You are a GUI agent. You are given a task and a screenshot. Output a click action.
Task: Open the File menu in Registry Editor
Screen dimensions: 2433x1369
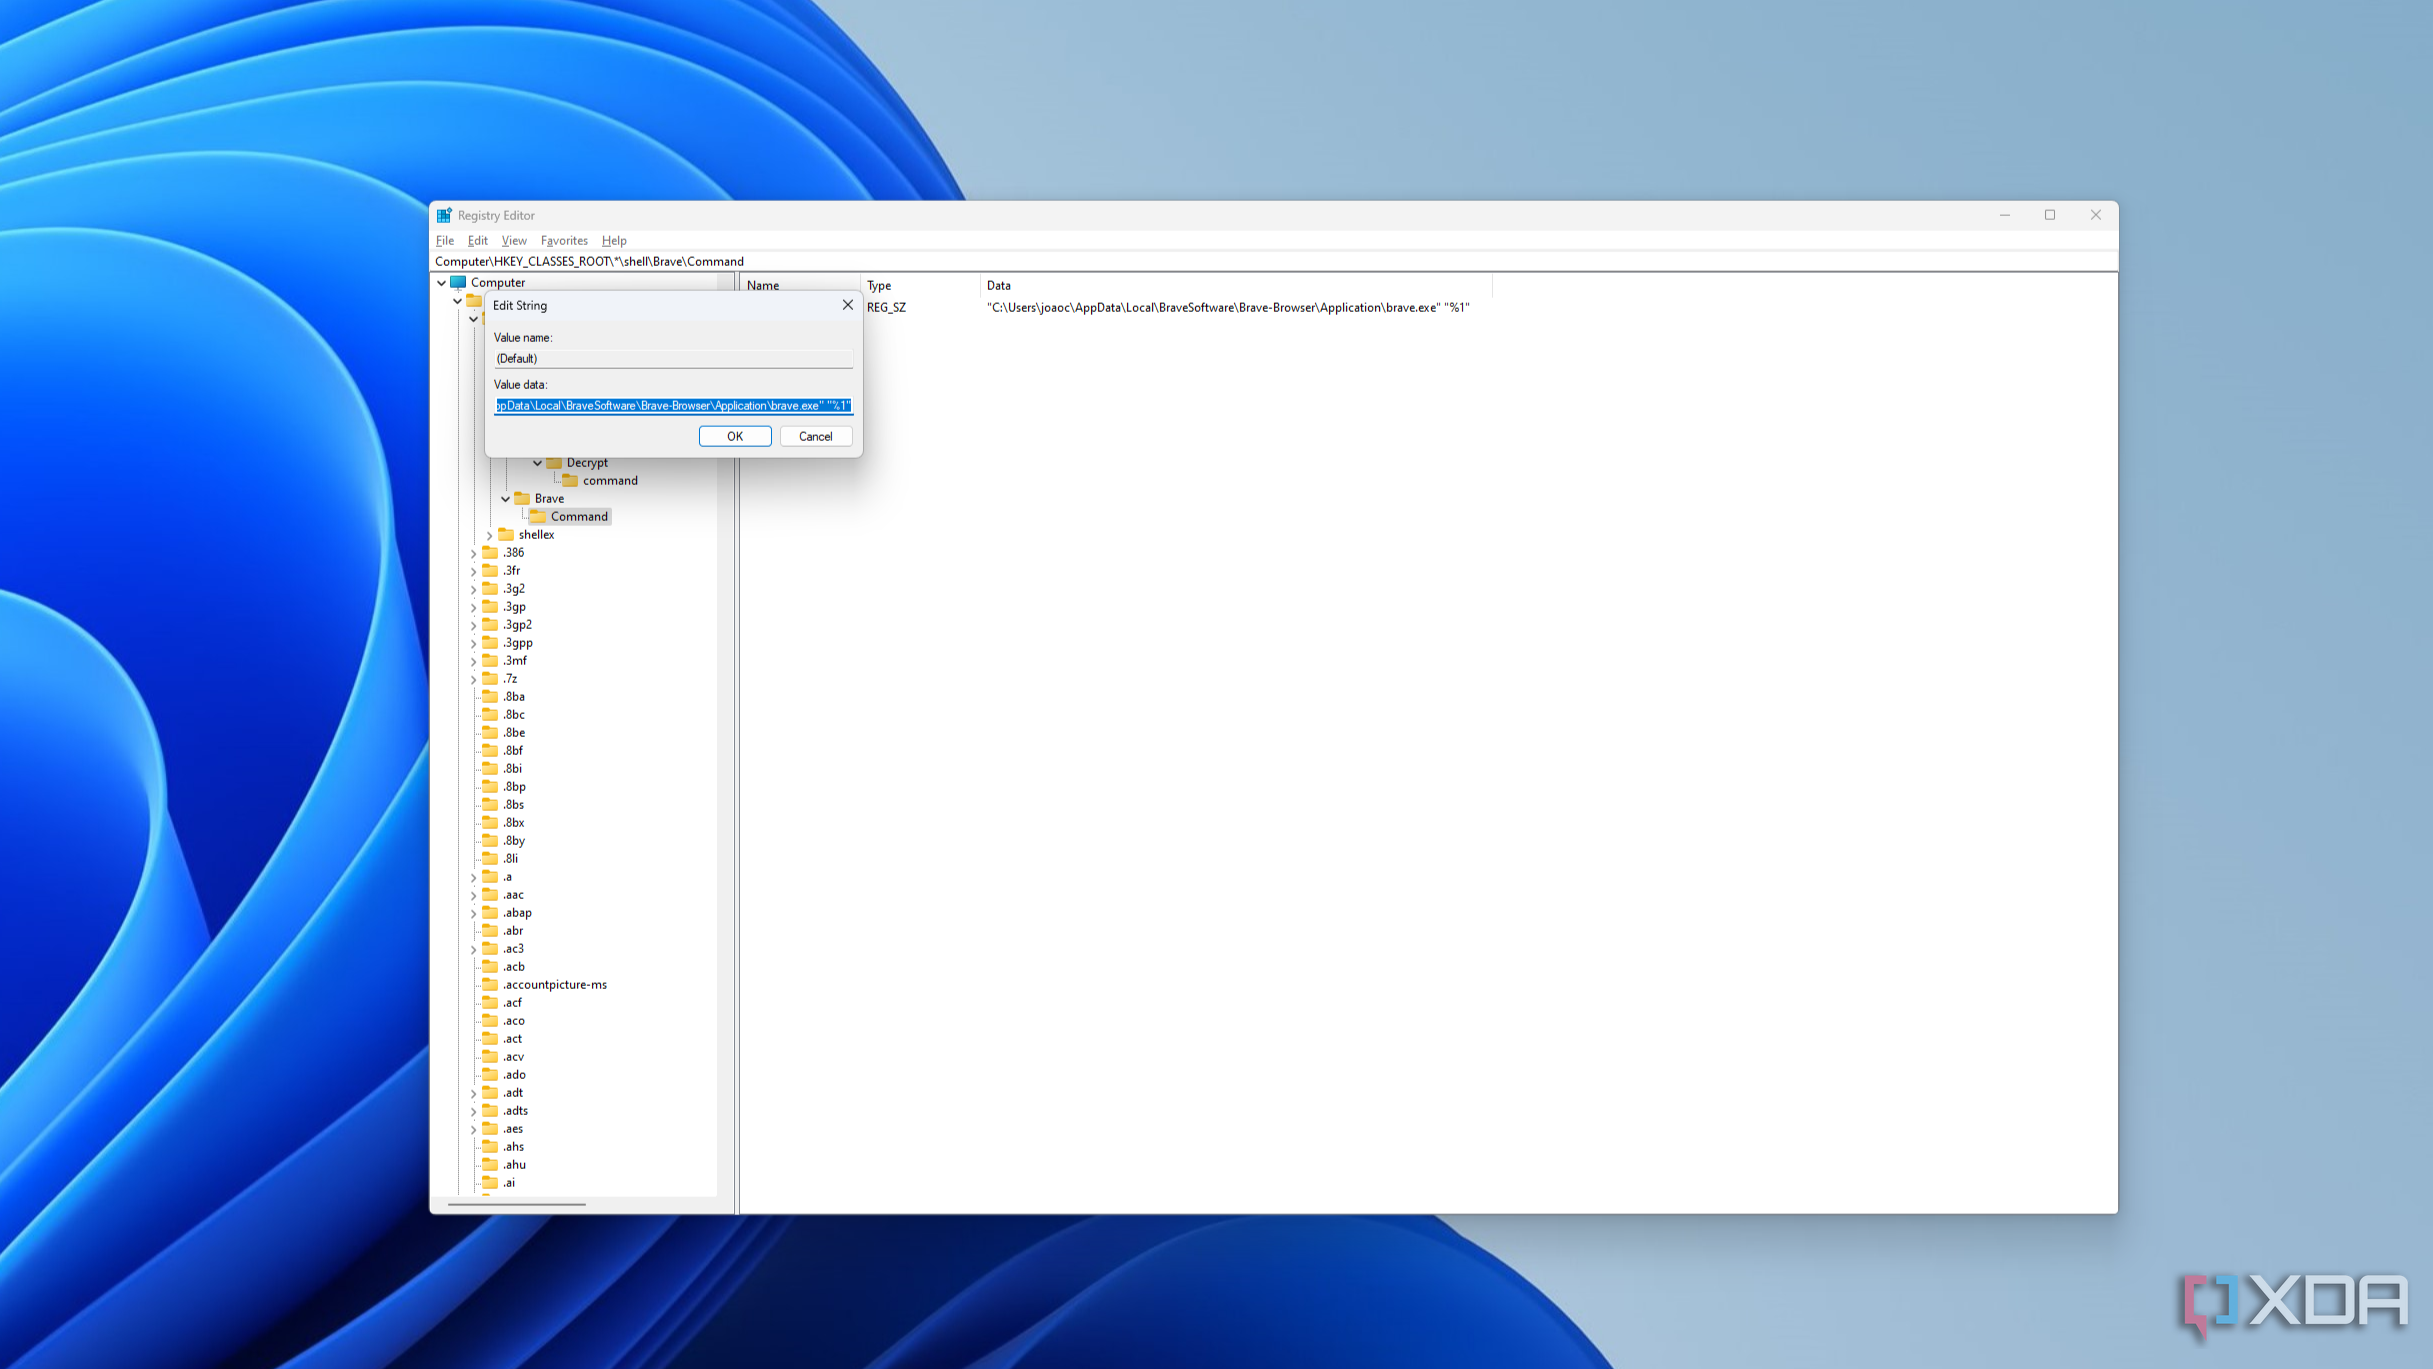tap(444, 241)
